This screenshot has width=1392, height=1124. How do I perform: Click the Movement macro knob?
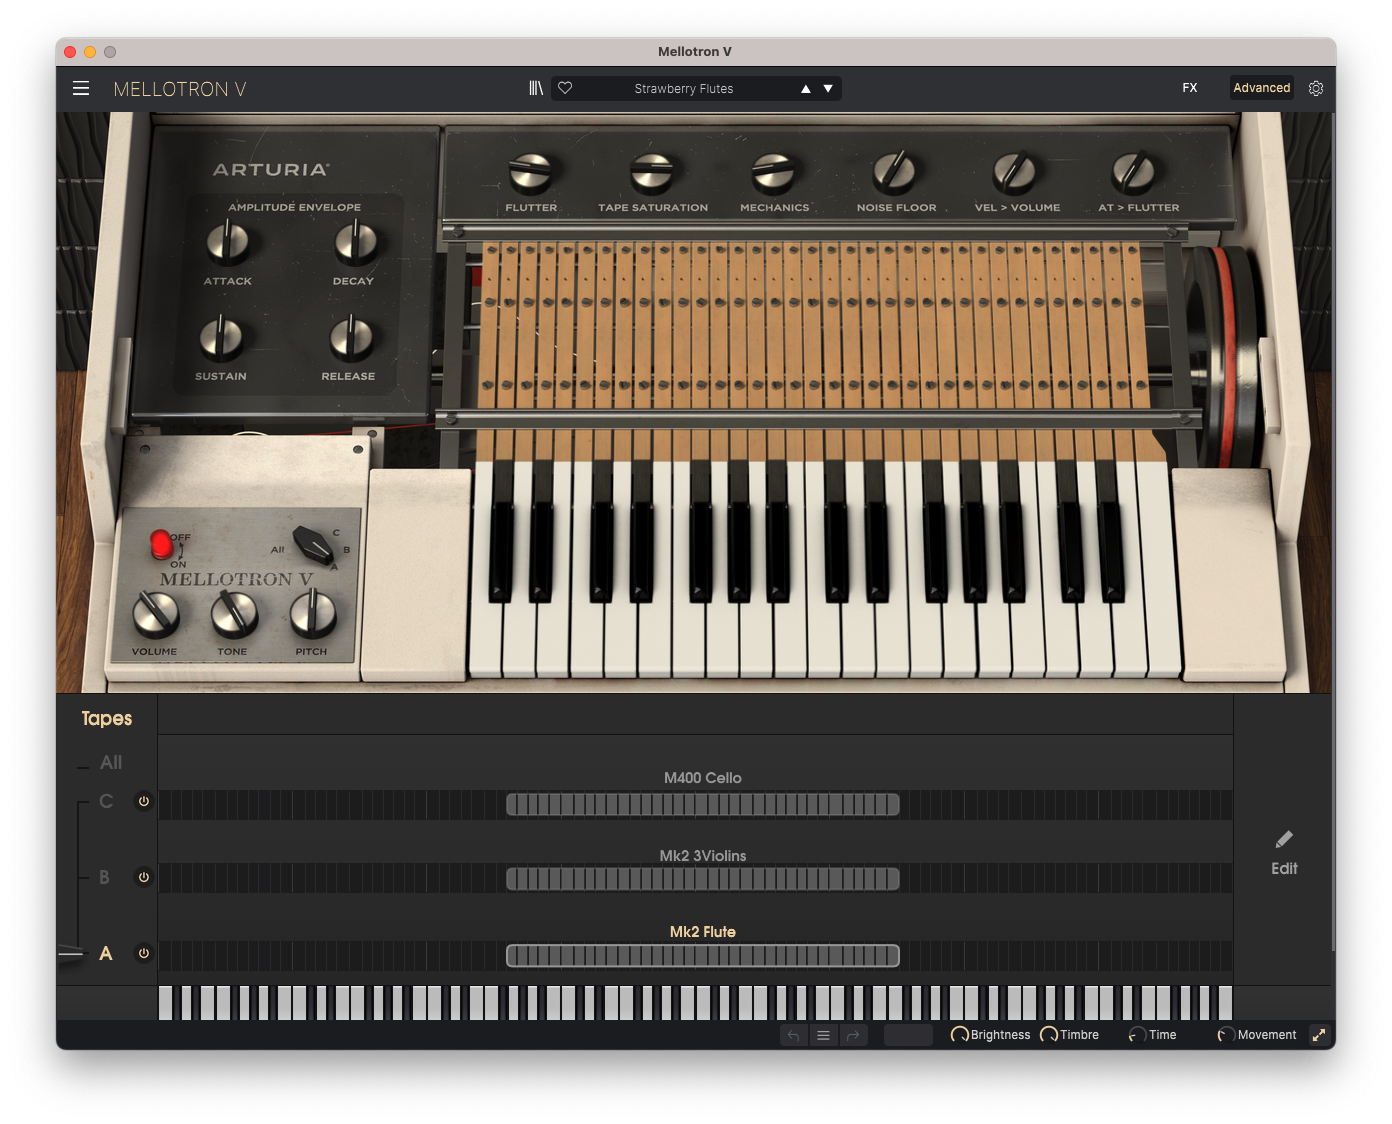pos(1226,1035)
